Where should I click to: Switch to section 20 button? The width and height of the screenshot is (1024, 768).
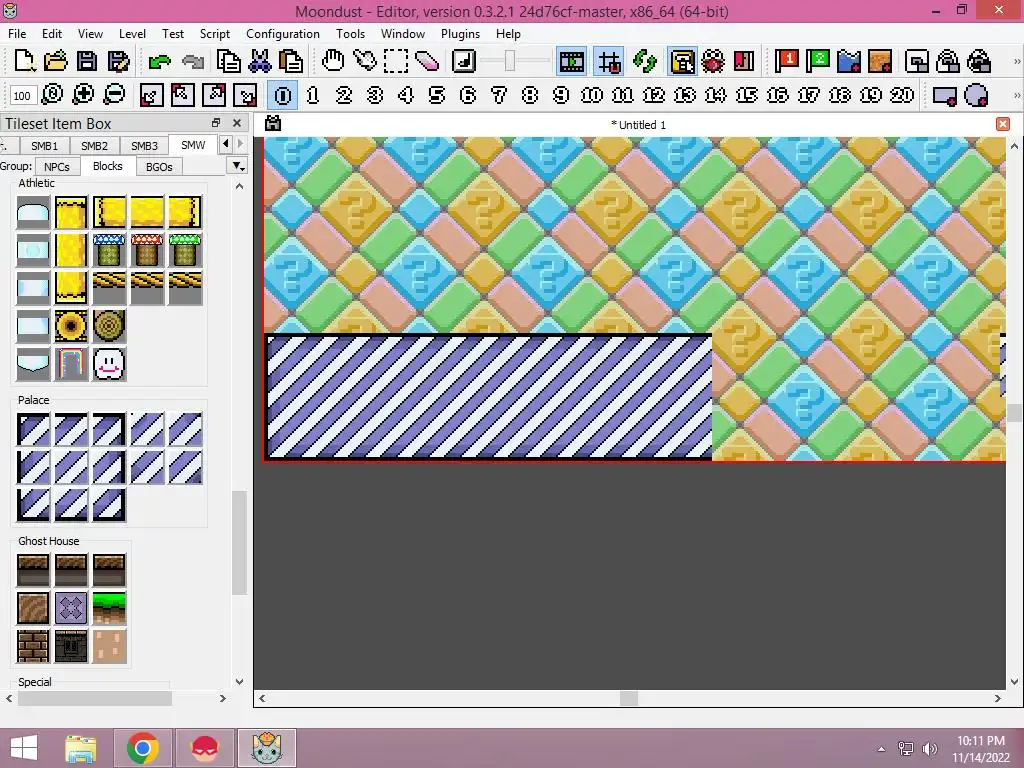click(x=902, y=95)
